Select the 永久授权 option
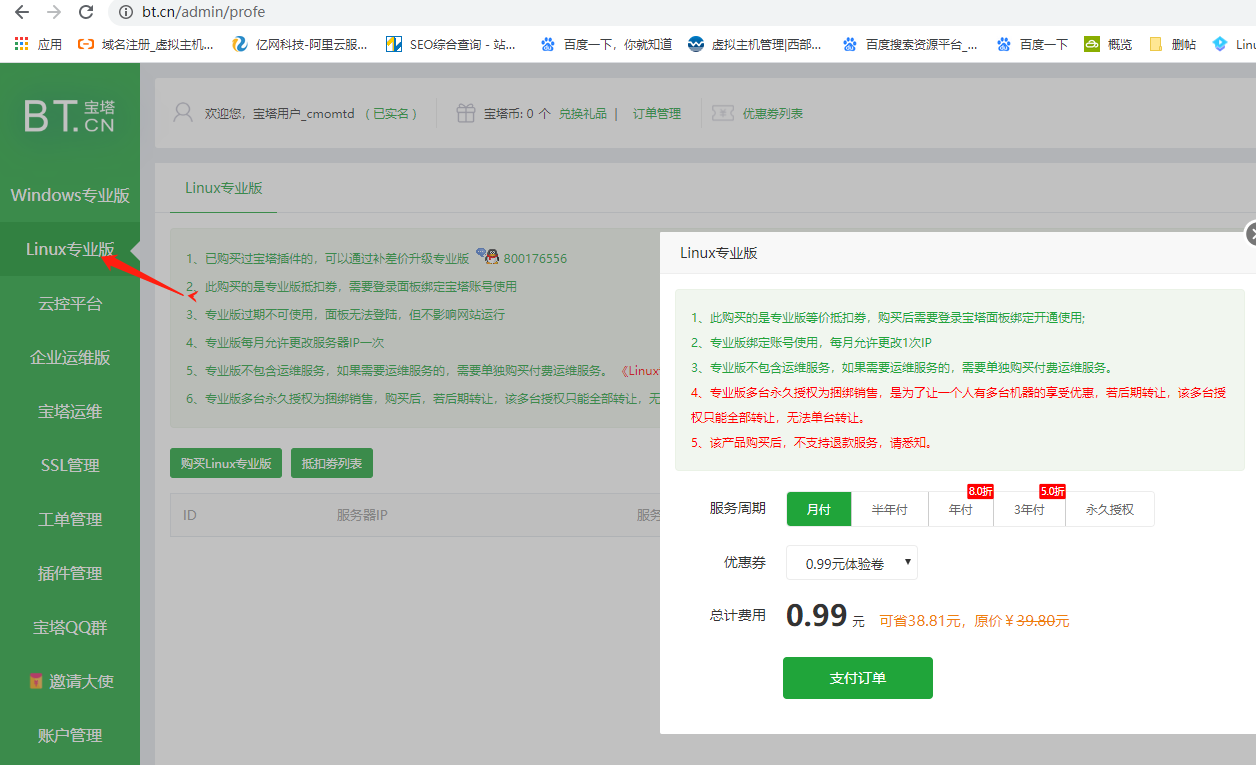Viewport: 1256px width, 765px height. tap(1110, 509)
